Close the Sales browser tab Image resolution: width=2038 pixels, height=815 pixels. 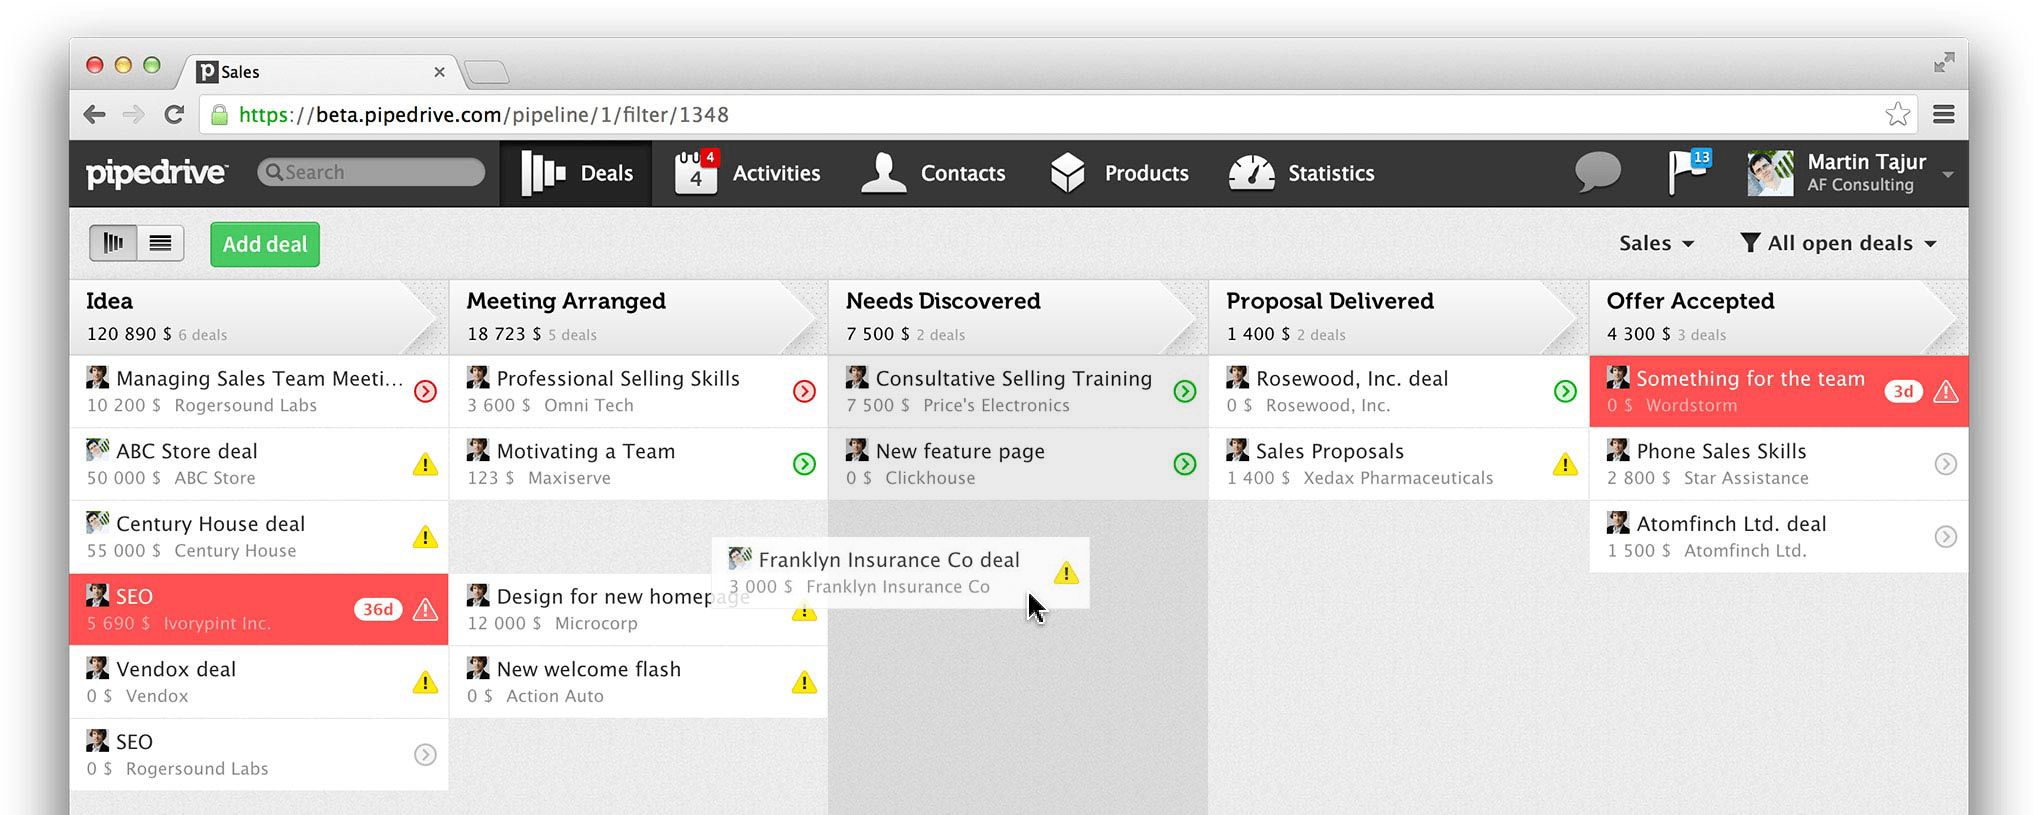tap(439, 72)
